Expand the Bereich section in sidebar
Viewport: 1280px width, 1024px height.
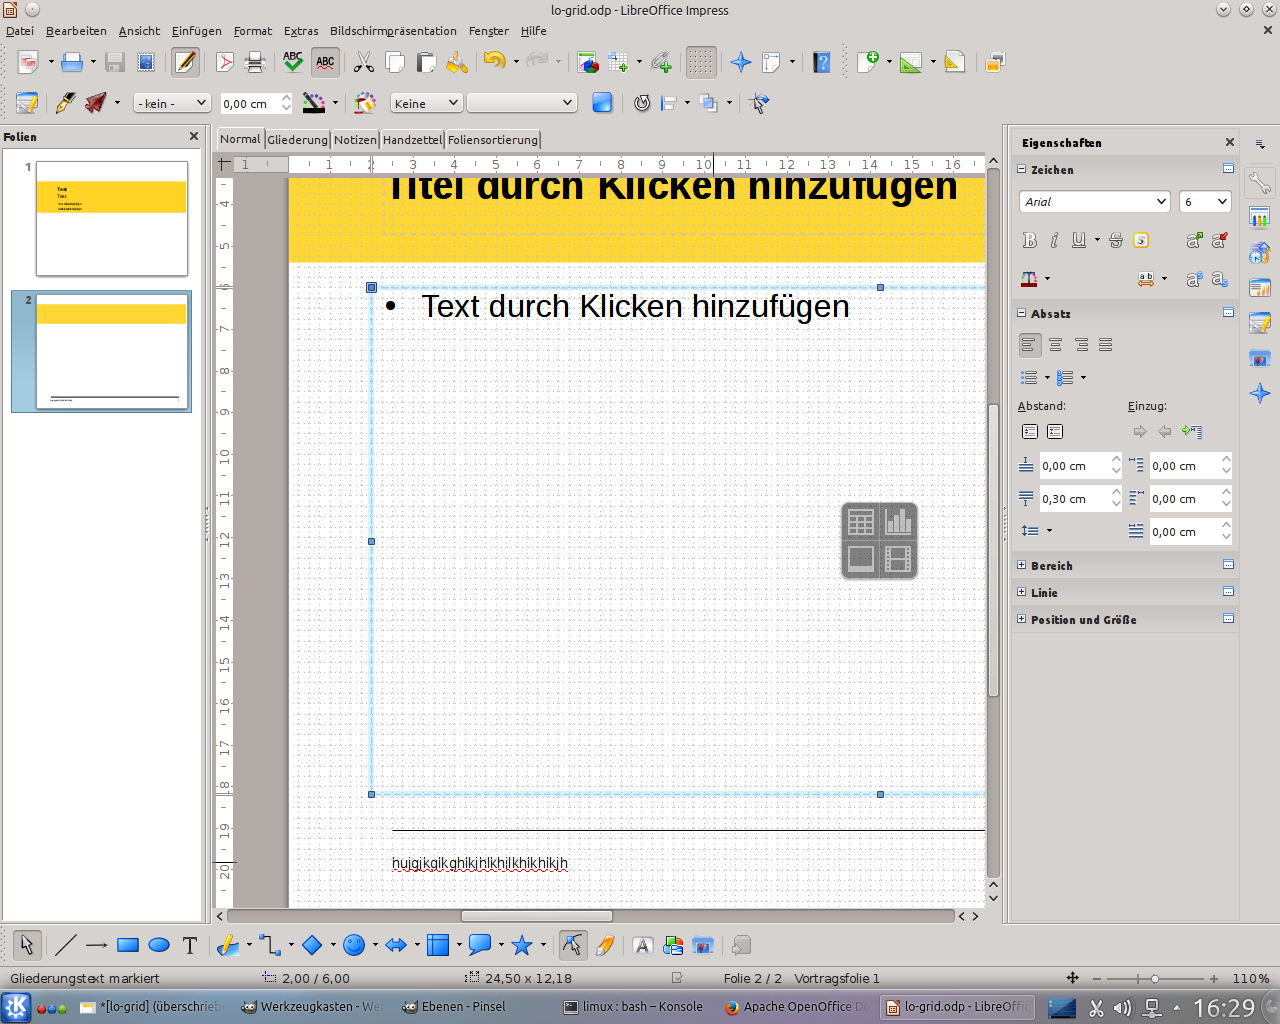[1022, 565]
